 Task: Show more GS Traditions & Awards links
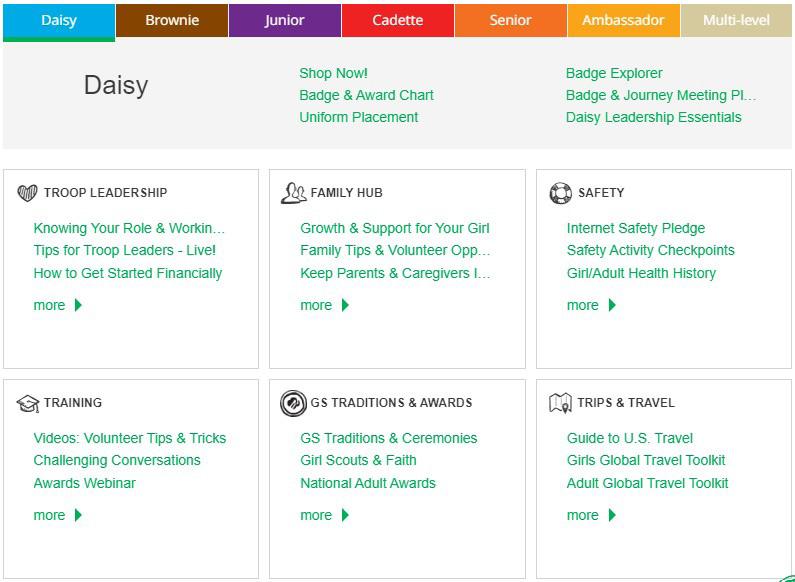(325, 515)
